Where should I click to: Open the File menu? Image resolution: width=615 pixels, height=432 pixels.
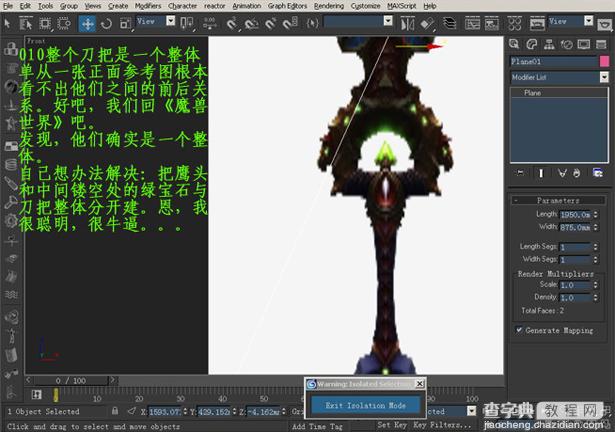(x=8, y=6)
